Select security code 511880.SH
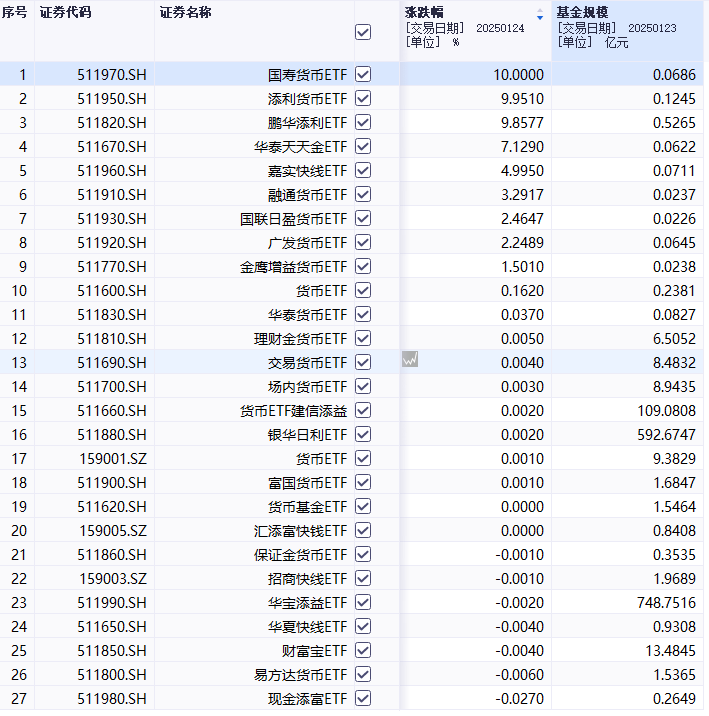709x716 pixels. click(111, 434)
